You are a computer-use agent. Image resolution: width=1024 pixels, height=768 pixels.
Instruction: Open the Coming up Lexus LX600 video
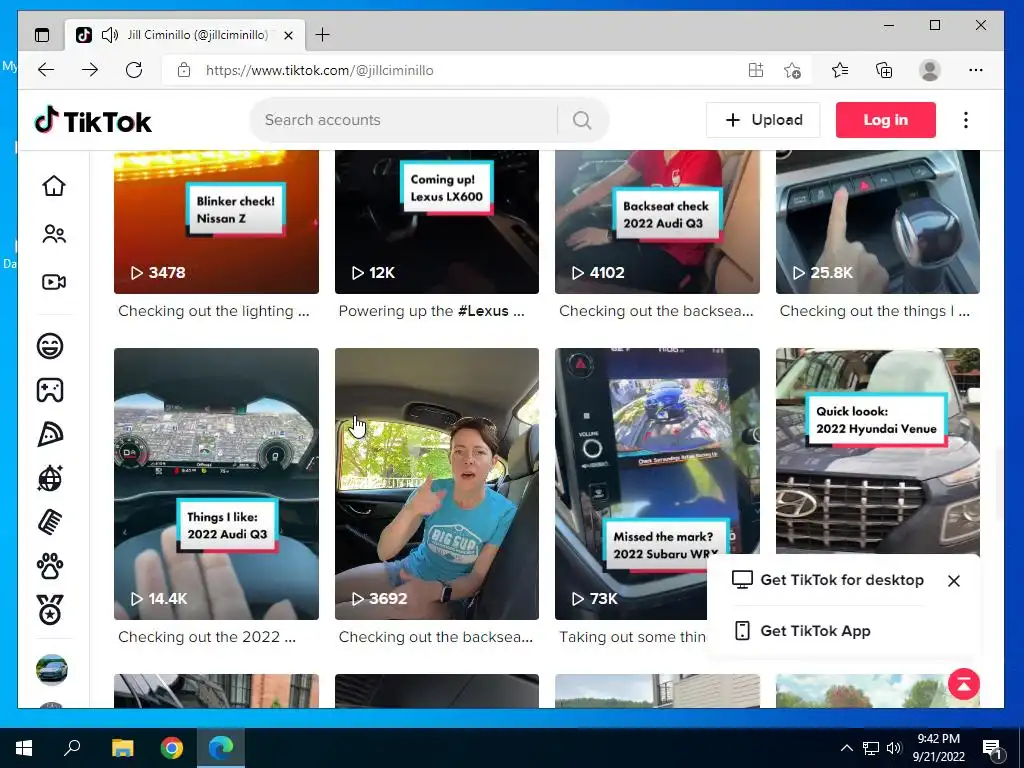coord(437,222)
